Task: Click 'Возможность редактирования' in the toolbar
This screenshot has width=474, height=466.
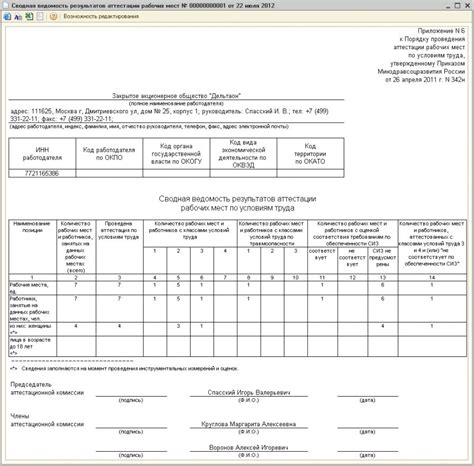Action: tap(101, 16)
